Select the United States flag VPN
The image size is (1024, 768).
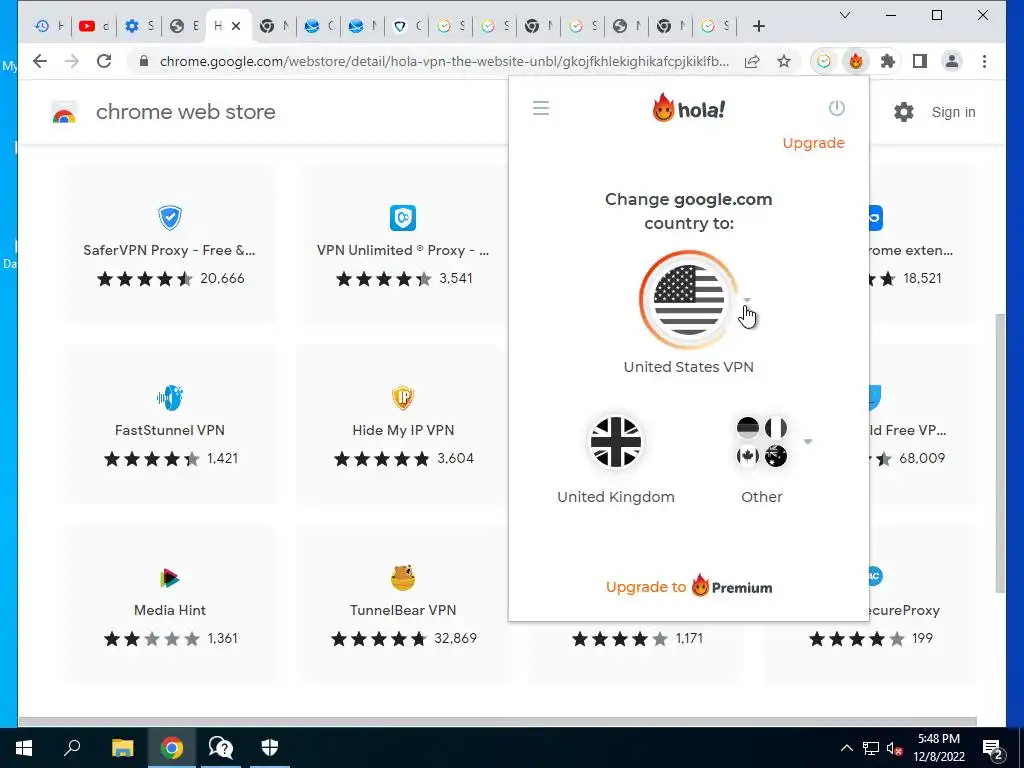(x=688, y=300)
